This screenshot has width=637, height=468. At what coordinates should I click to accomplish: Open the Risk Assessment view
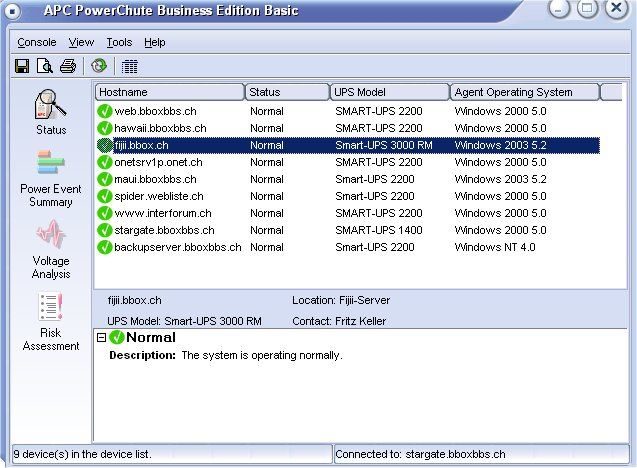pyautogui.click(x=51, y=322)
